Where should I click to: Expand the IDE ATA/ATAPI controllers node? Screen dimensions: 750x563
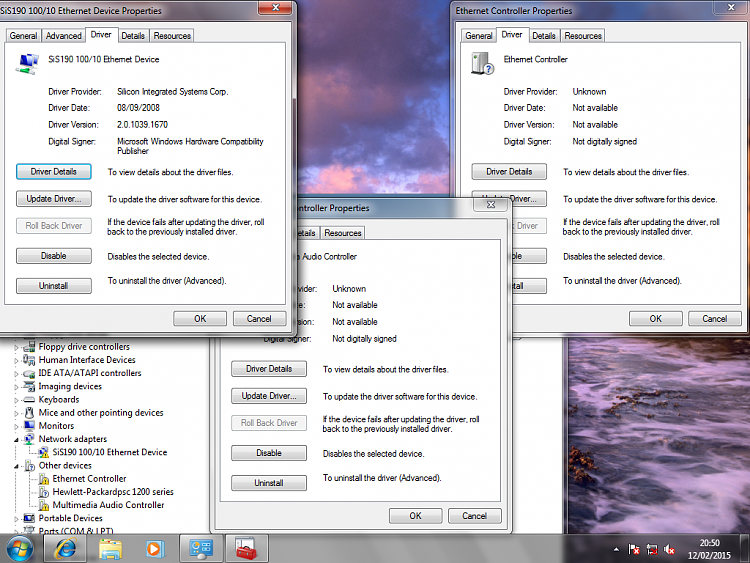pyautogui.click(x=16, y=374)
